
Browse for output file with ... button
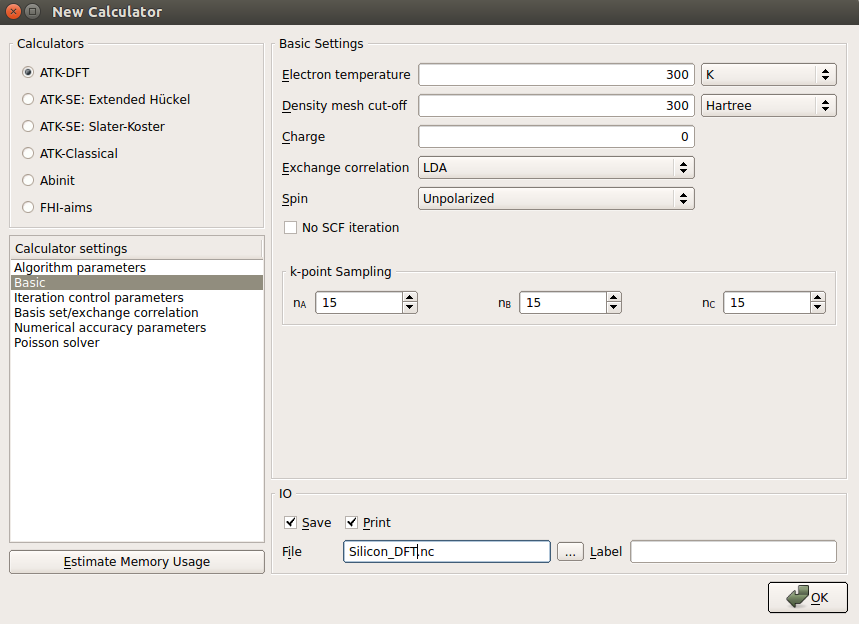pyautogui.click(x=570, y=552)
